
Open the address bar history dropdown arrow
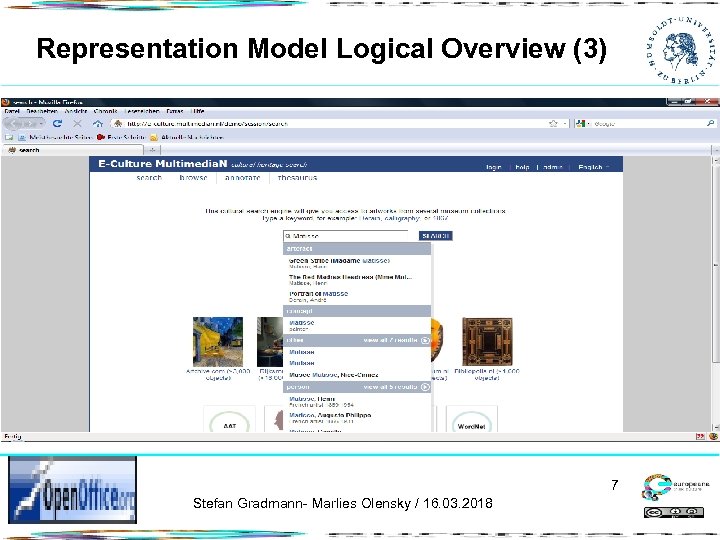(565, 124)
